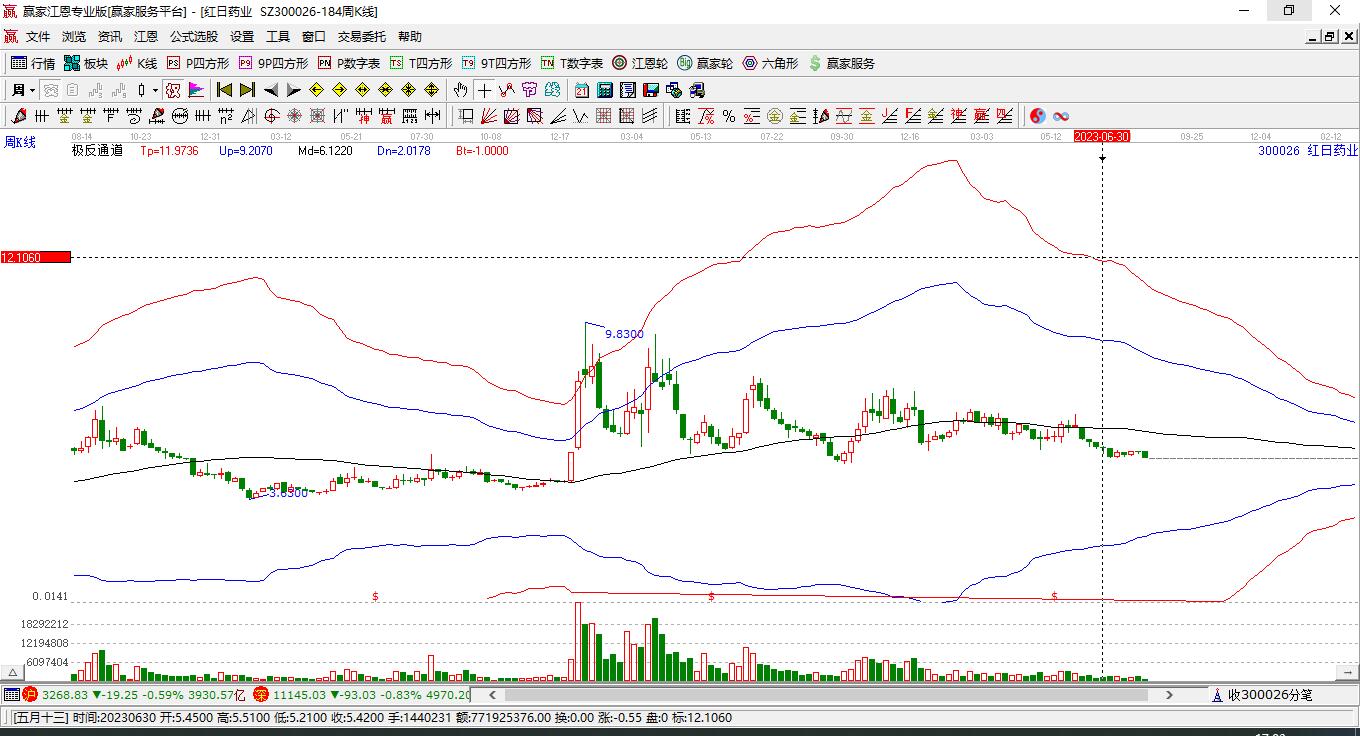Open the 资讯 menu
This screenshot has height=736, width=1360.
tap(110, 37)
